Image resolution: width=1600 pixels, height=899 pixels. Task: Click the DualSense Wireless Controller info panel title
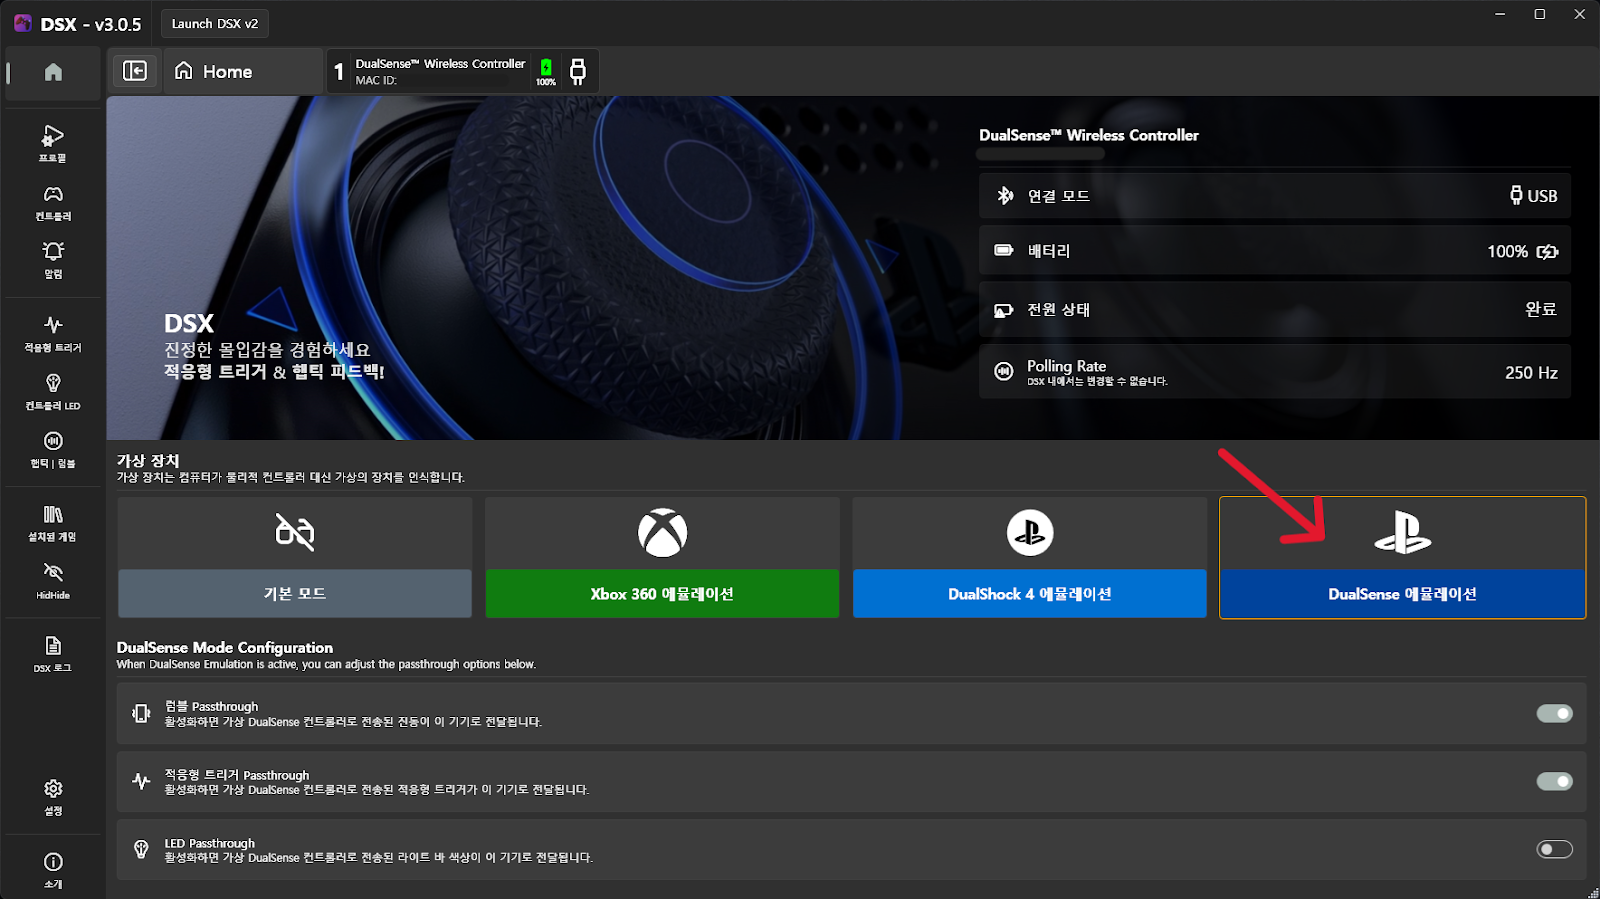(x=1089, y=135)
